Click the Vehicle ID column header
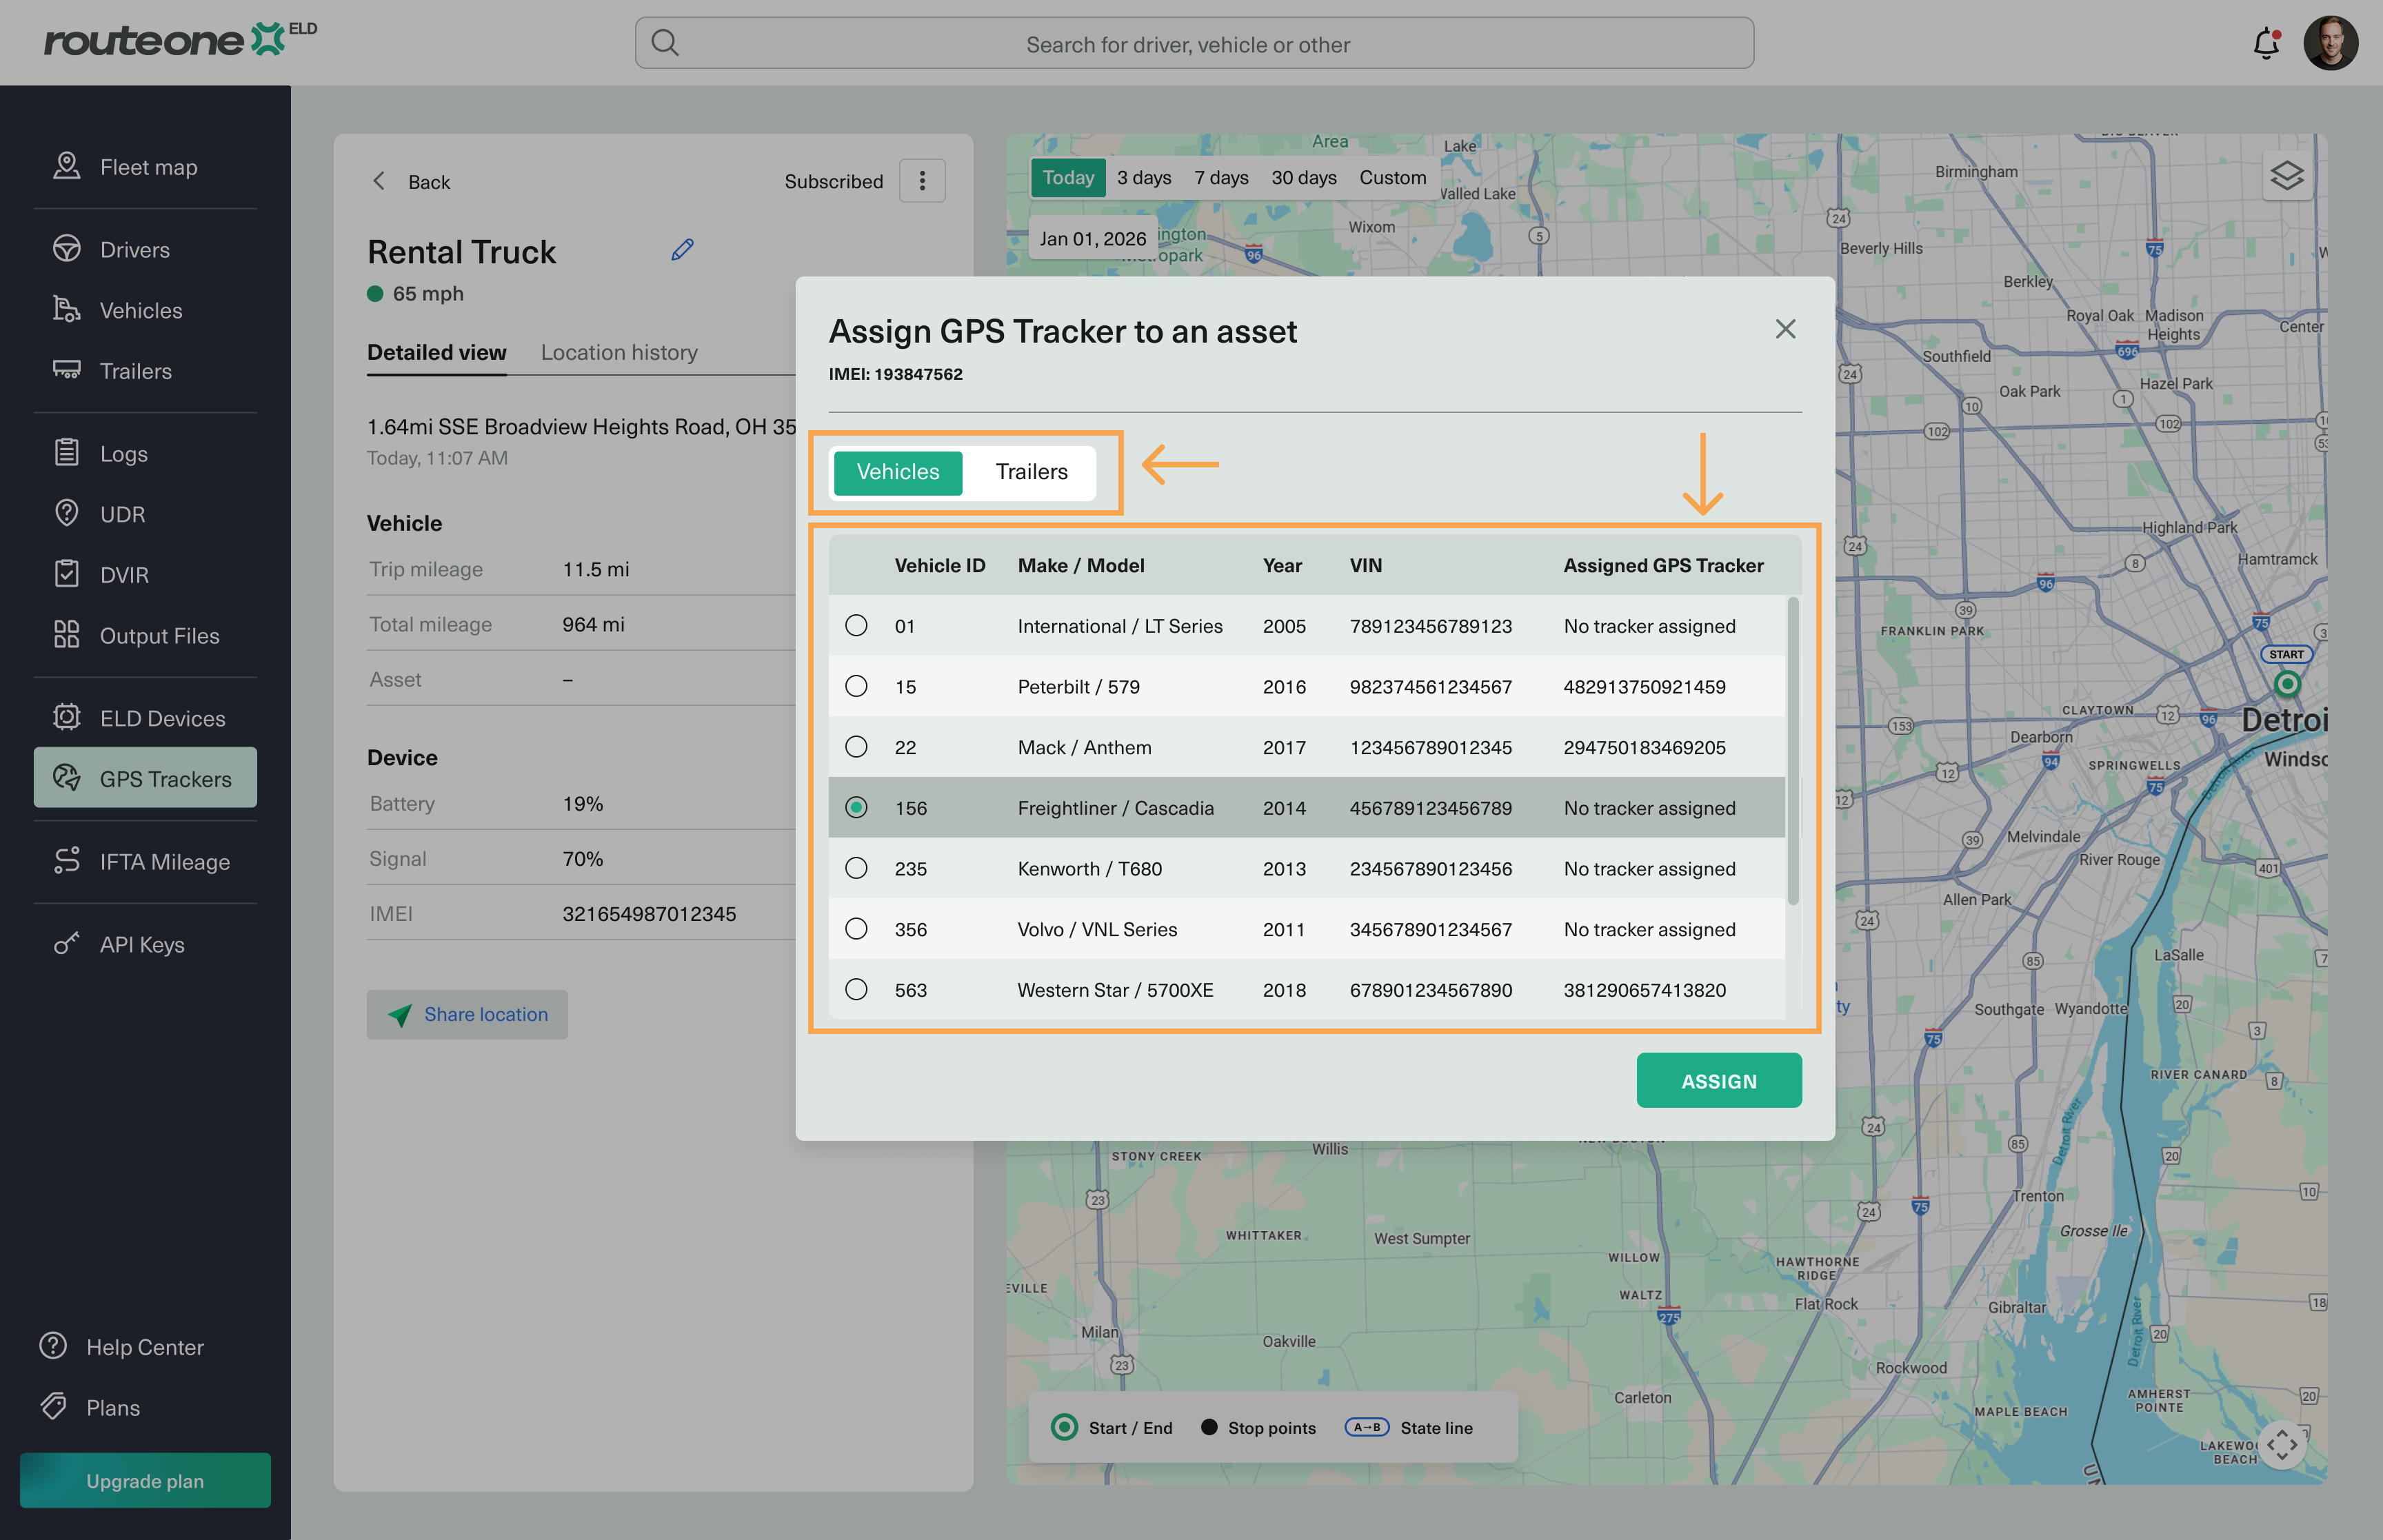This screenshot has height=1540, width=2383. coord(940,565)
